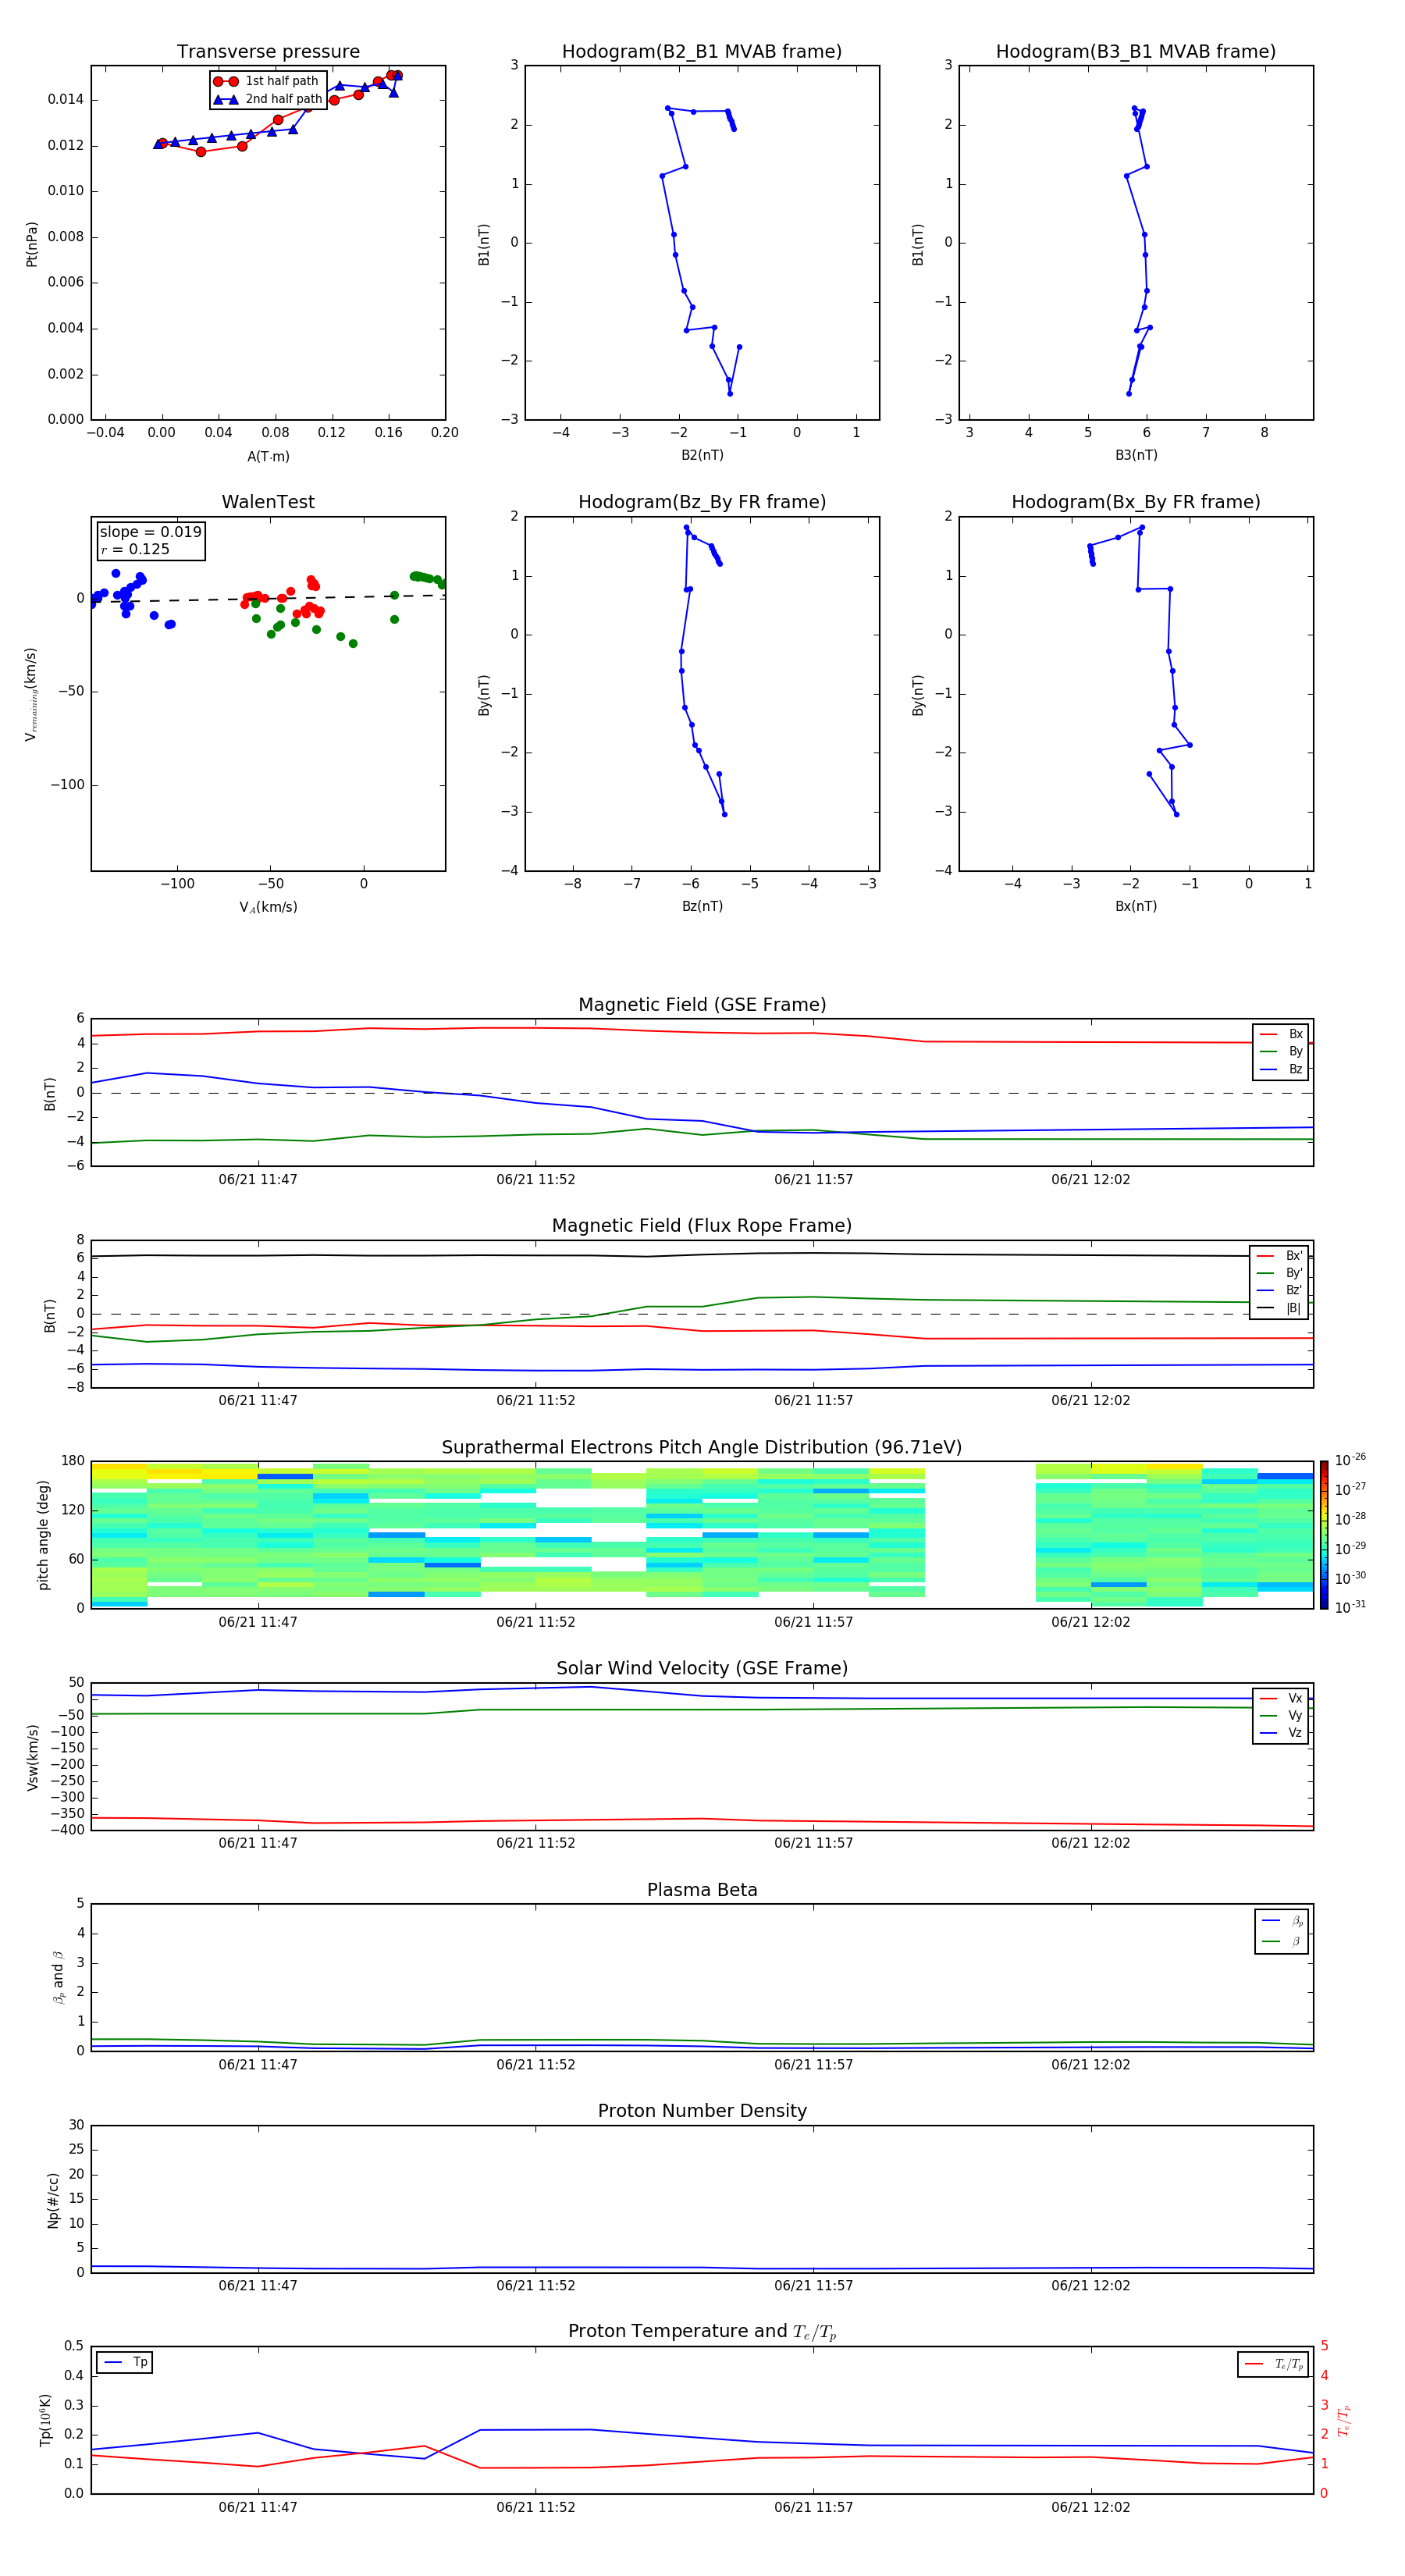
Task: Click the 'Pt(nPa)' y-axis label
Action: coord(32,244)
